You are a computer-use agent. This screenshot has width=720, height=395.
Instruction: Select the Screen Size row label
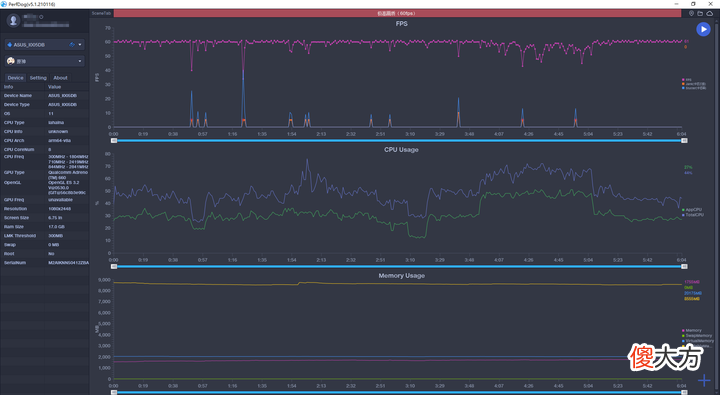click(x=17, y=218)
